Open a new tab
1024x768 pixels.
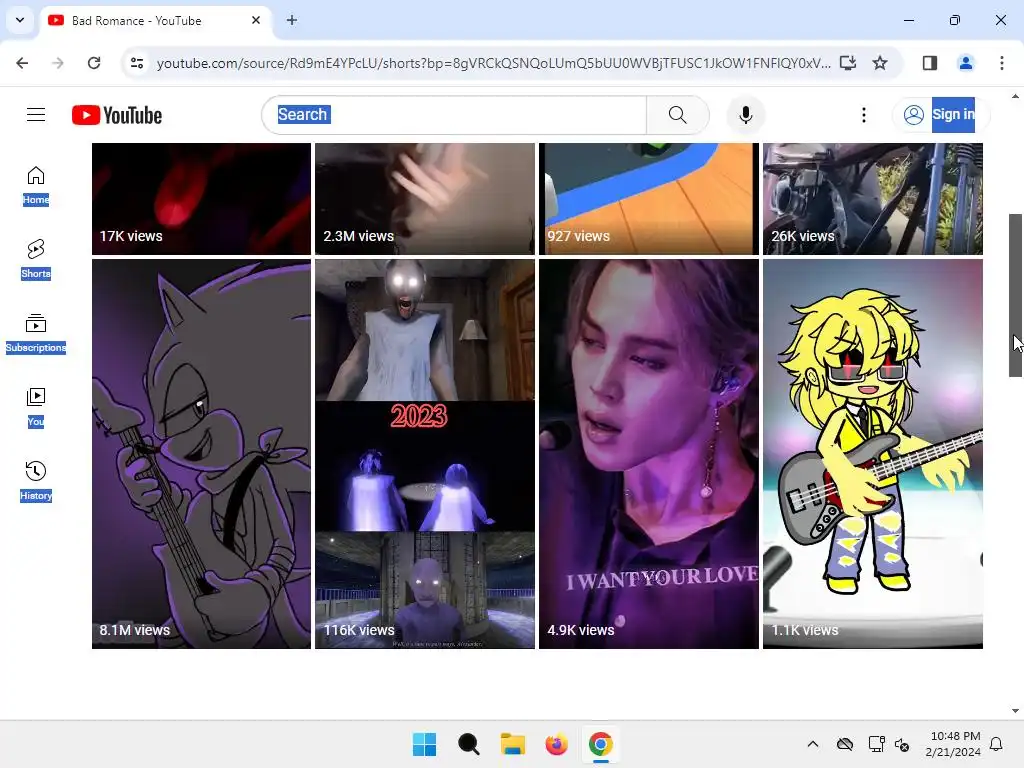(x=292, y=20)
